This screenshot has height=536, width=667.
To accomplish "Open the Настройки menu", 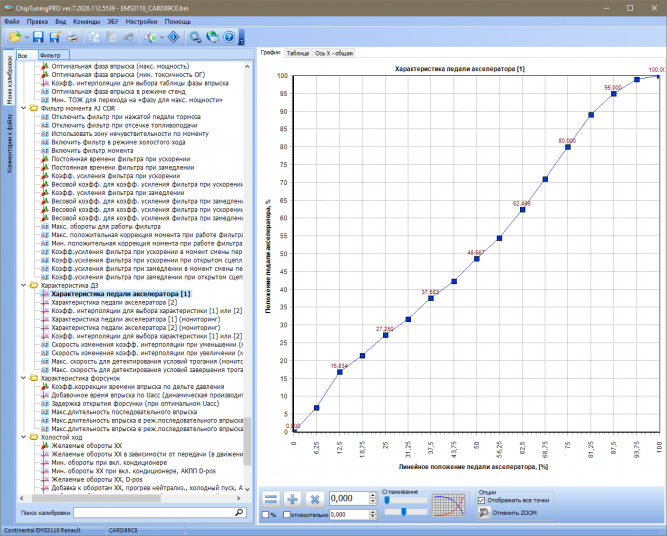I will coord(141,21).
